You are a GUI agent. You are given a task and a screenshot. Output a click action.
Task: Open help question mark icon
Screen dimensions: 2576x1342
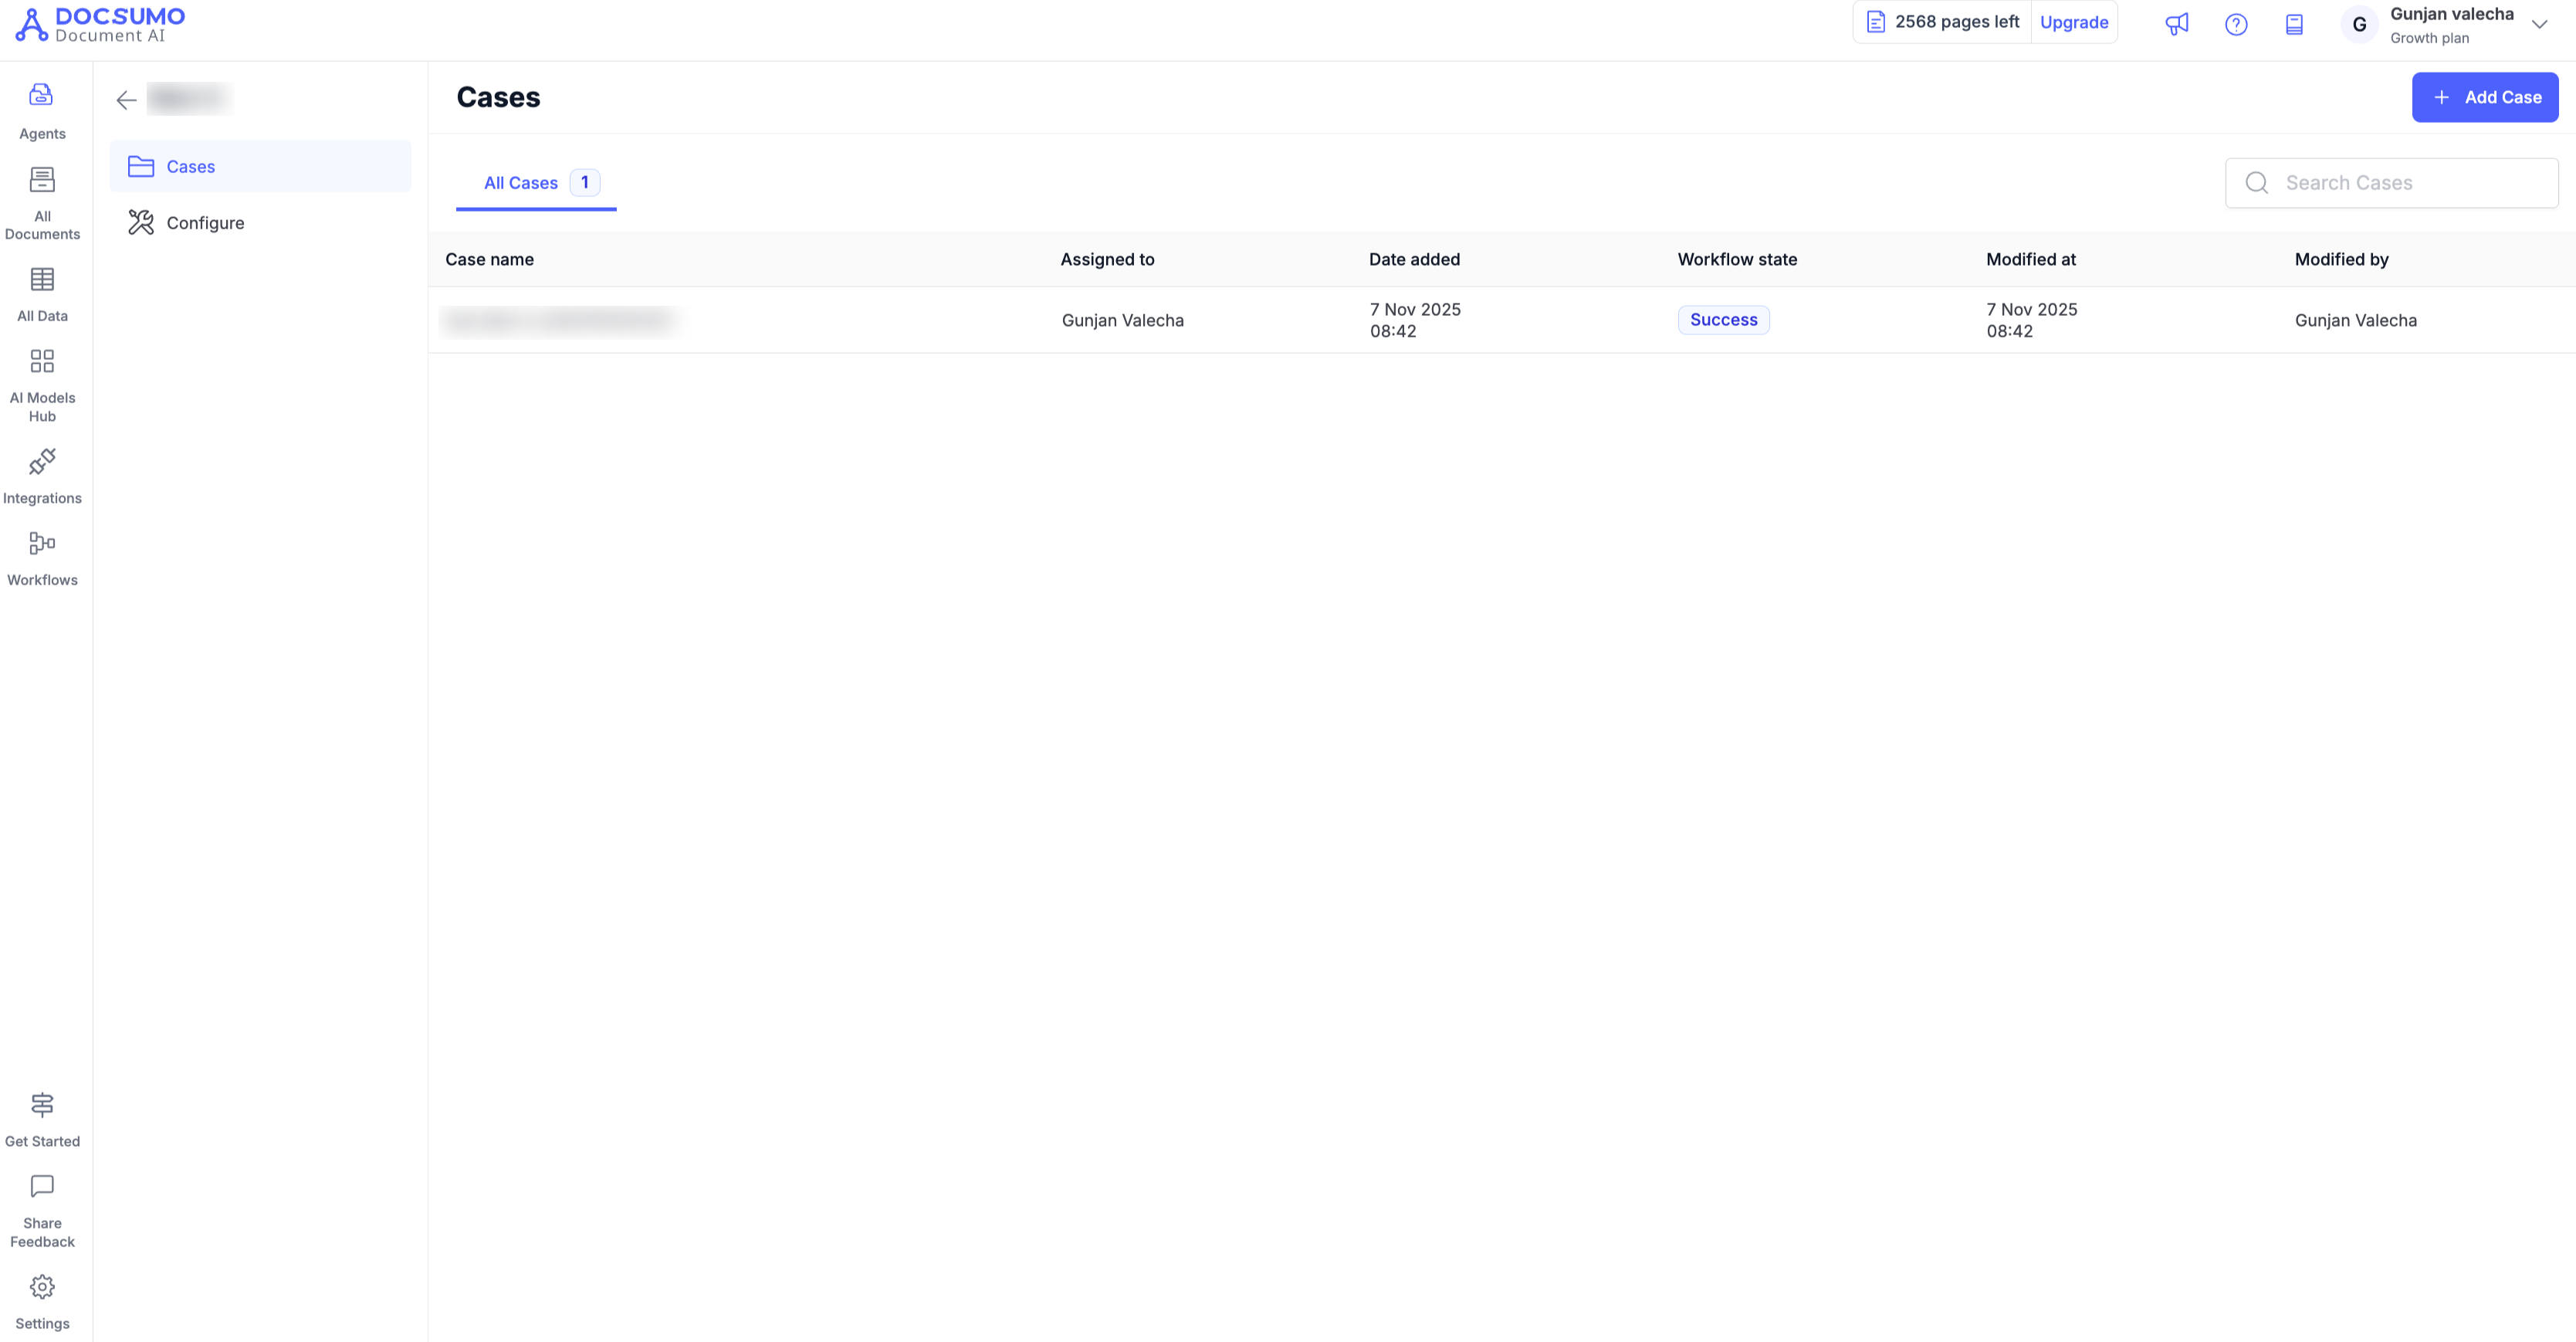(2235, 24)
